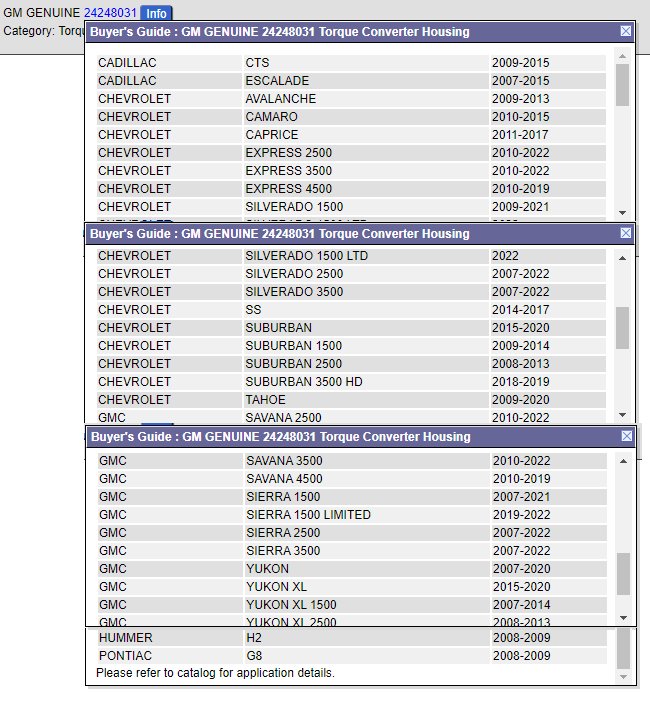This screenshot has width=650, height=718.
Task: Click scrollbar thumb in third popup
Action: (623, 574)
